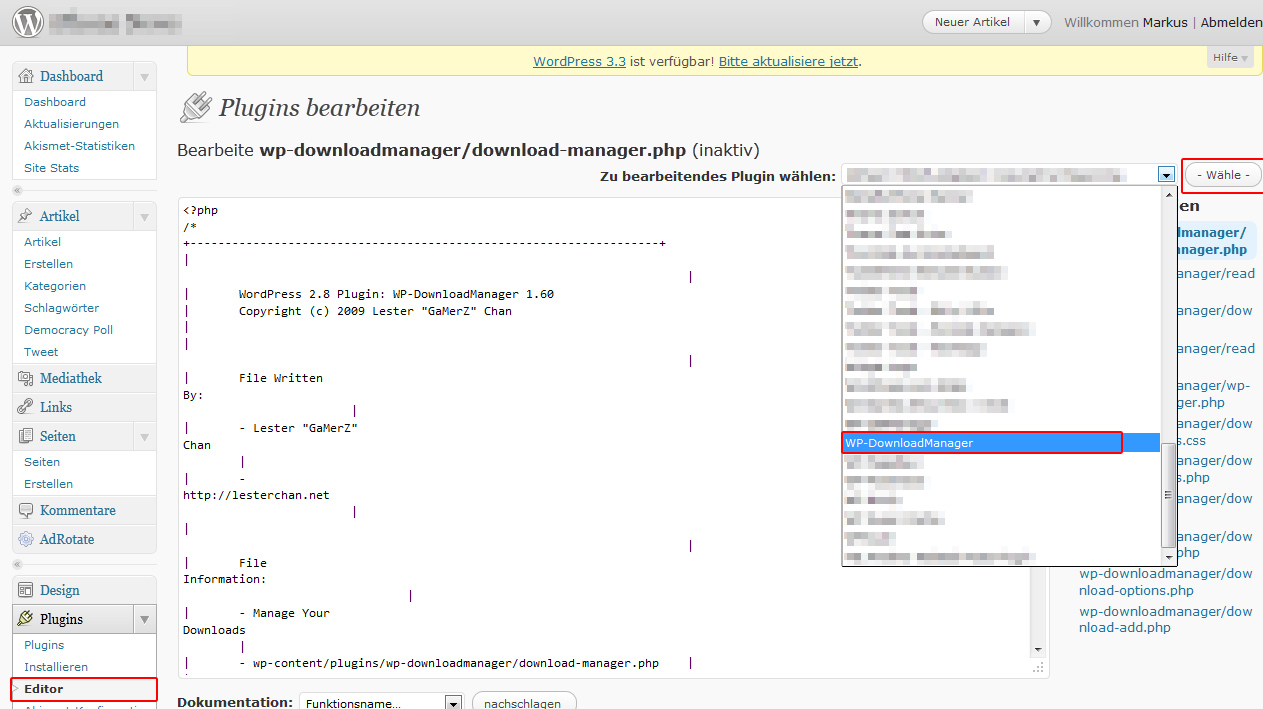The height and width of the screenshot is (709, 1263).
Task: Toggle the Hilfe help panel
Action: tap(1230, 58)
